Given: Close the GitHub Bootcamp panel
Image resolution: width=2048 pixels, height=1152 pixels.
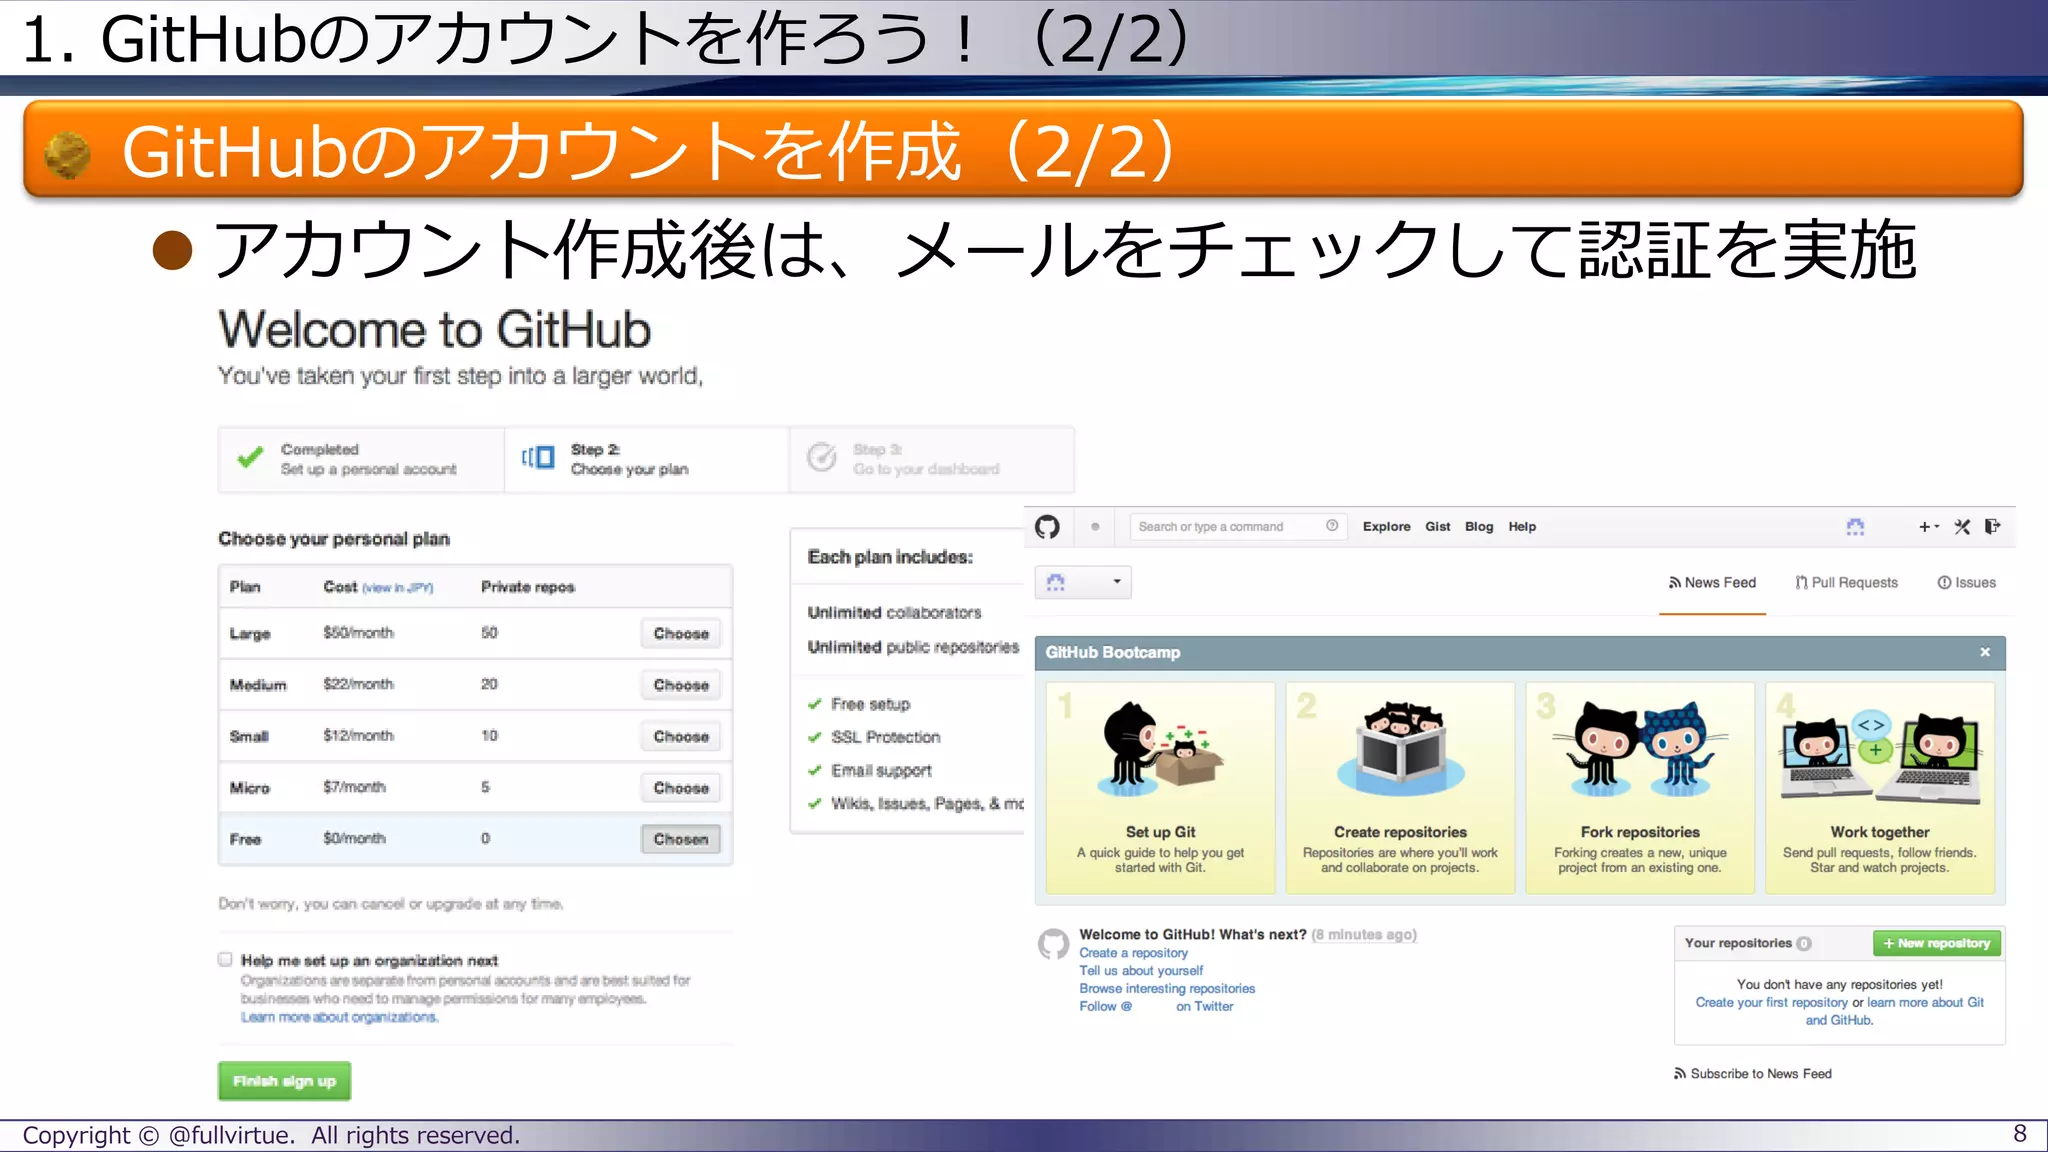Looking at the screenshot, I should (x=1985, y=652).
